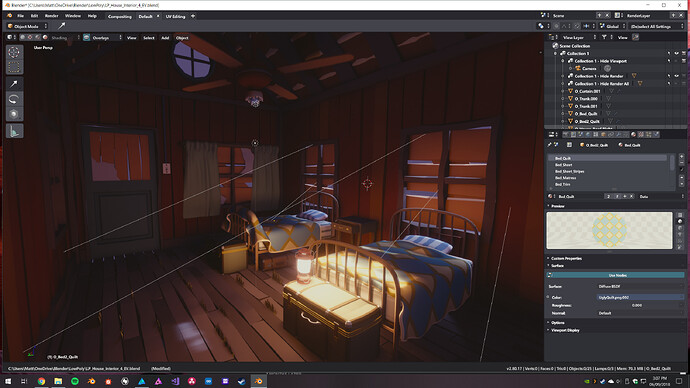Image resolution: width=690 pixels, height=388 pixels.
Task: Open the Render menu
Action: [x=51, y=16]
